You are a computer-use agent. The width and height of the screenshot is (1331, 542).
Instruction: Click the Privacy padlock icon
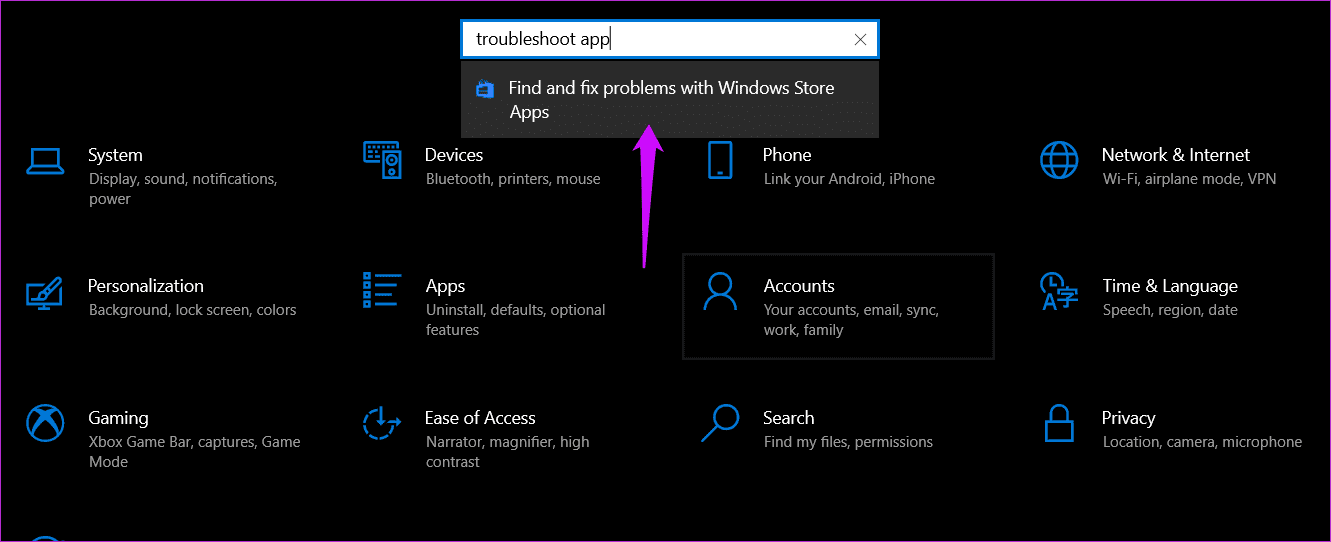[1059, 423]
